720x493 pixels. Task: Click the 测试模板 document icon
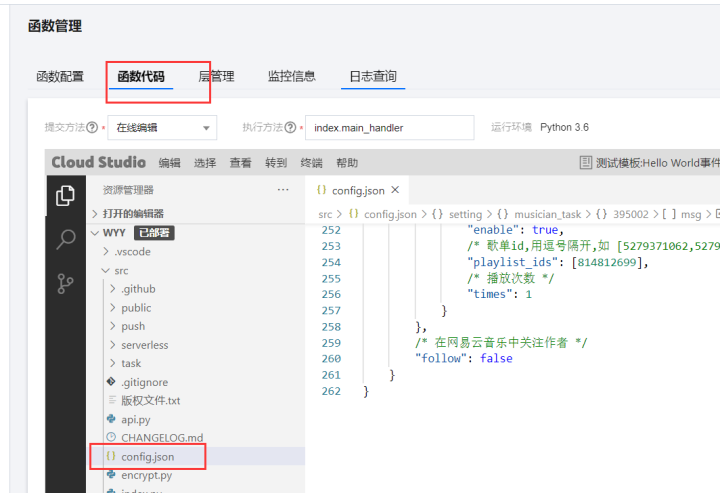coord(586,163)
